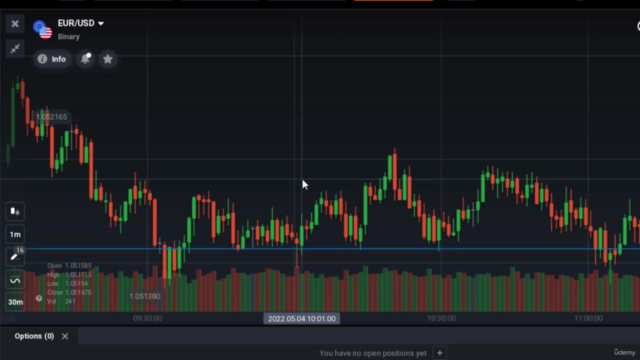This screenshot has height=360, width=640.
Task: Add EUR/USD to favorites with the star
Action: [108, 59]
